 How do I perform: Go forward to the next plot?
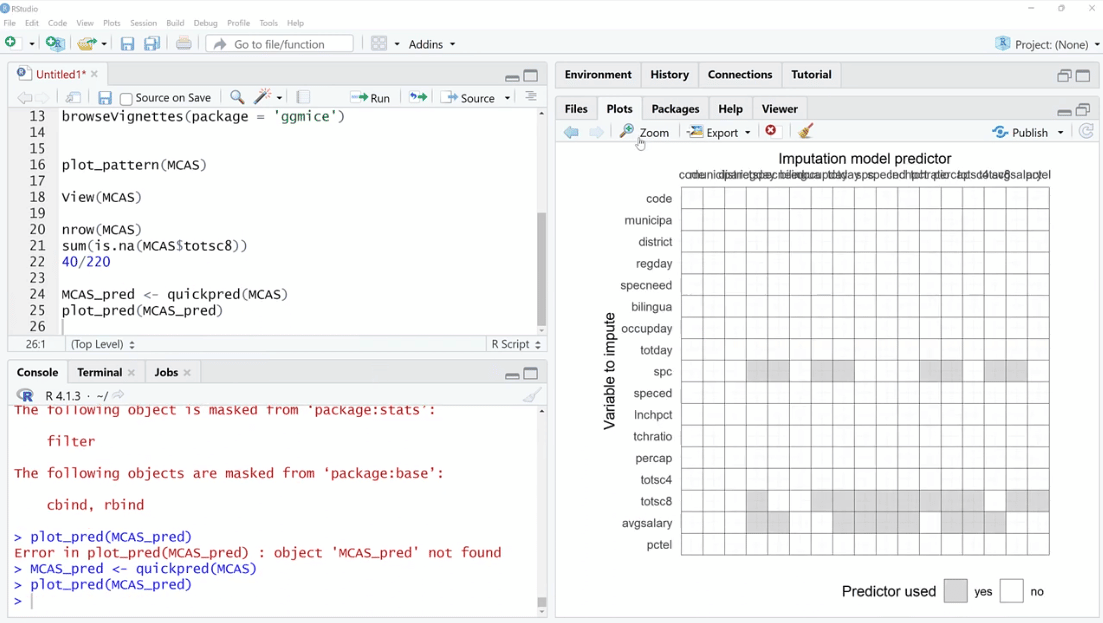[597, 132]
